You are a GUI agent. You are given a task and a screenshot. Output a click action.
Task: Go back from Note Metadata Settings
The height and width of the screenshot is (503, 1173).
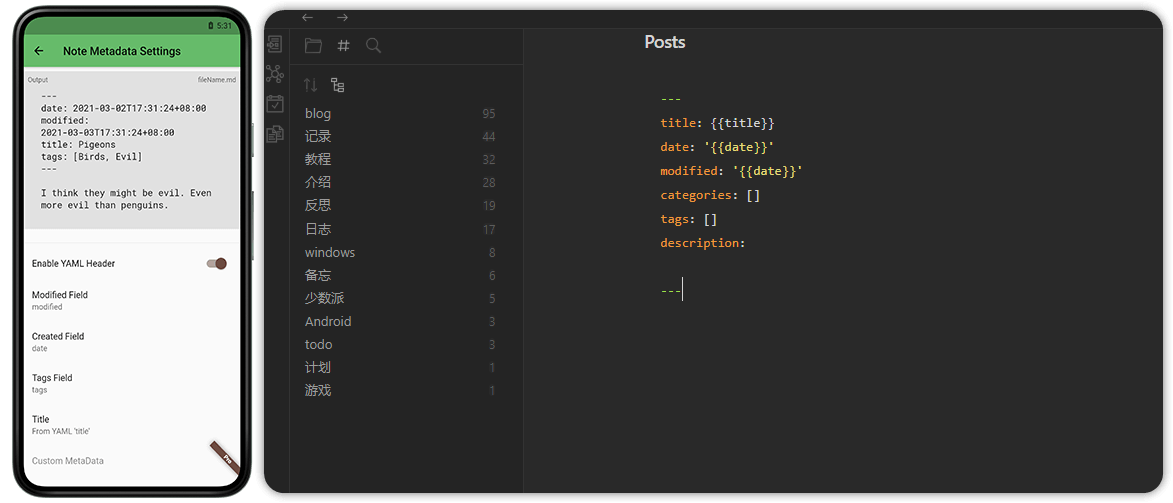click(x=39, y=51)
